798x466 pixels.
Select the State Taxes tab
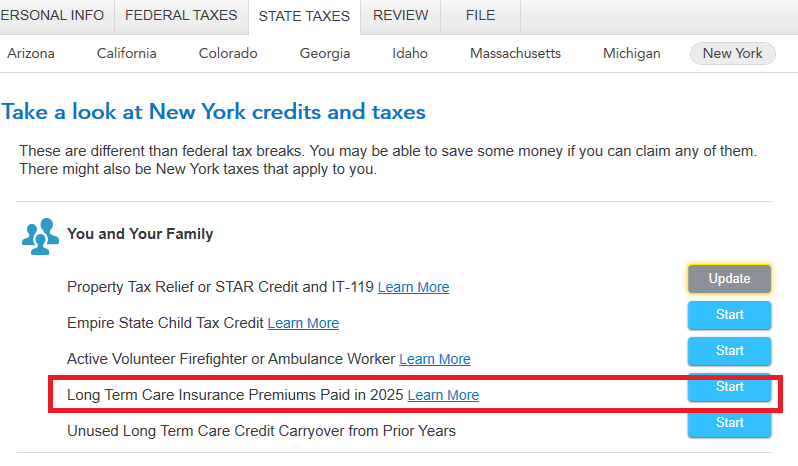[x=304, y=17]
